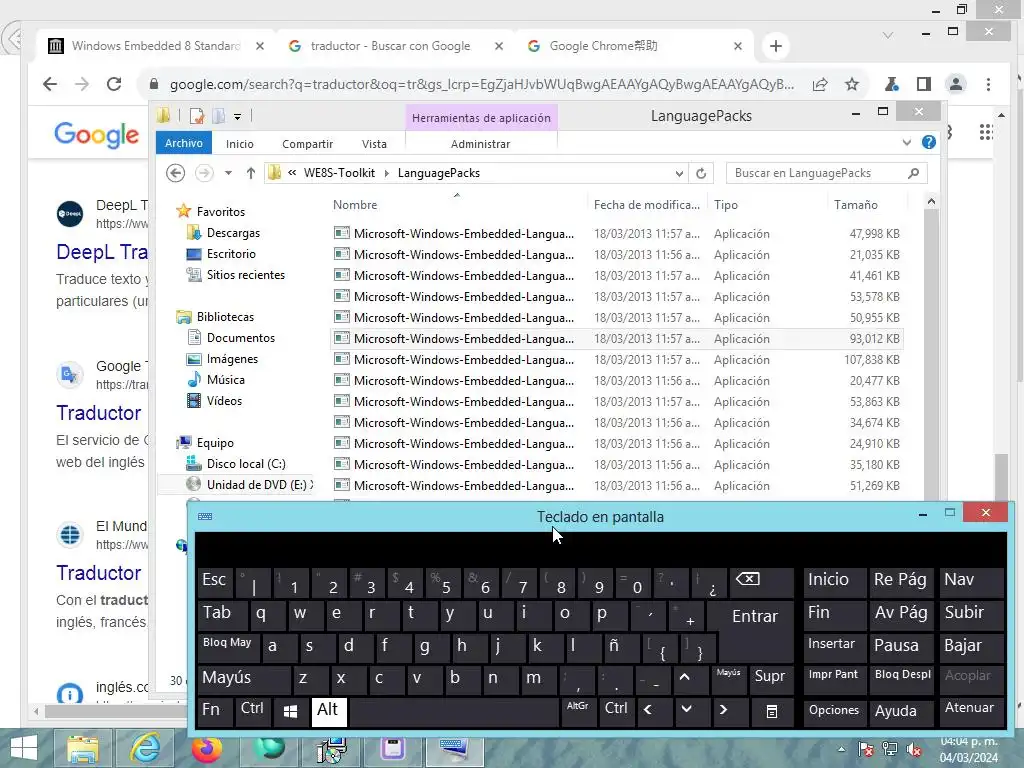Click the Chrome address bar URL
Image resolution: width=1024 pixels, height=768 pixels.
coord(482,84)
